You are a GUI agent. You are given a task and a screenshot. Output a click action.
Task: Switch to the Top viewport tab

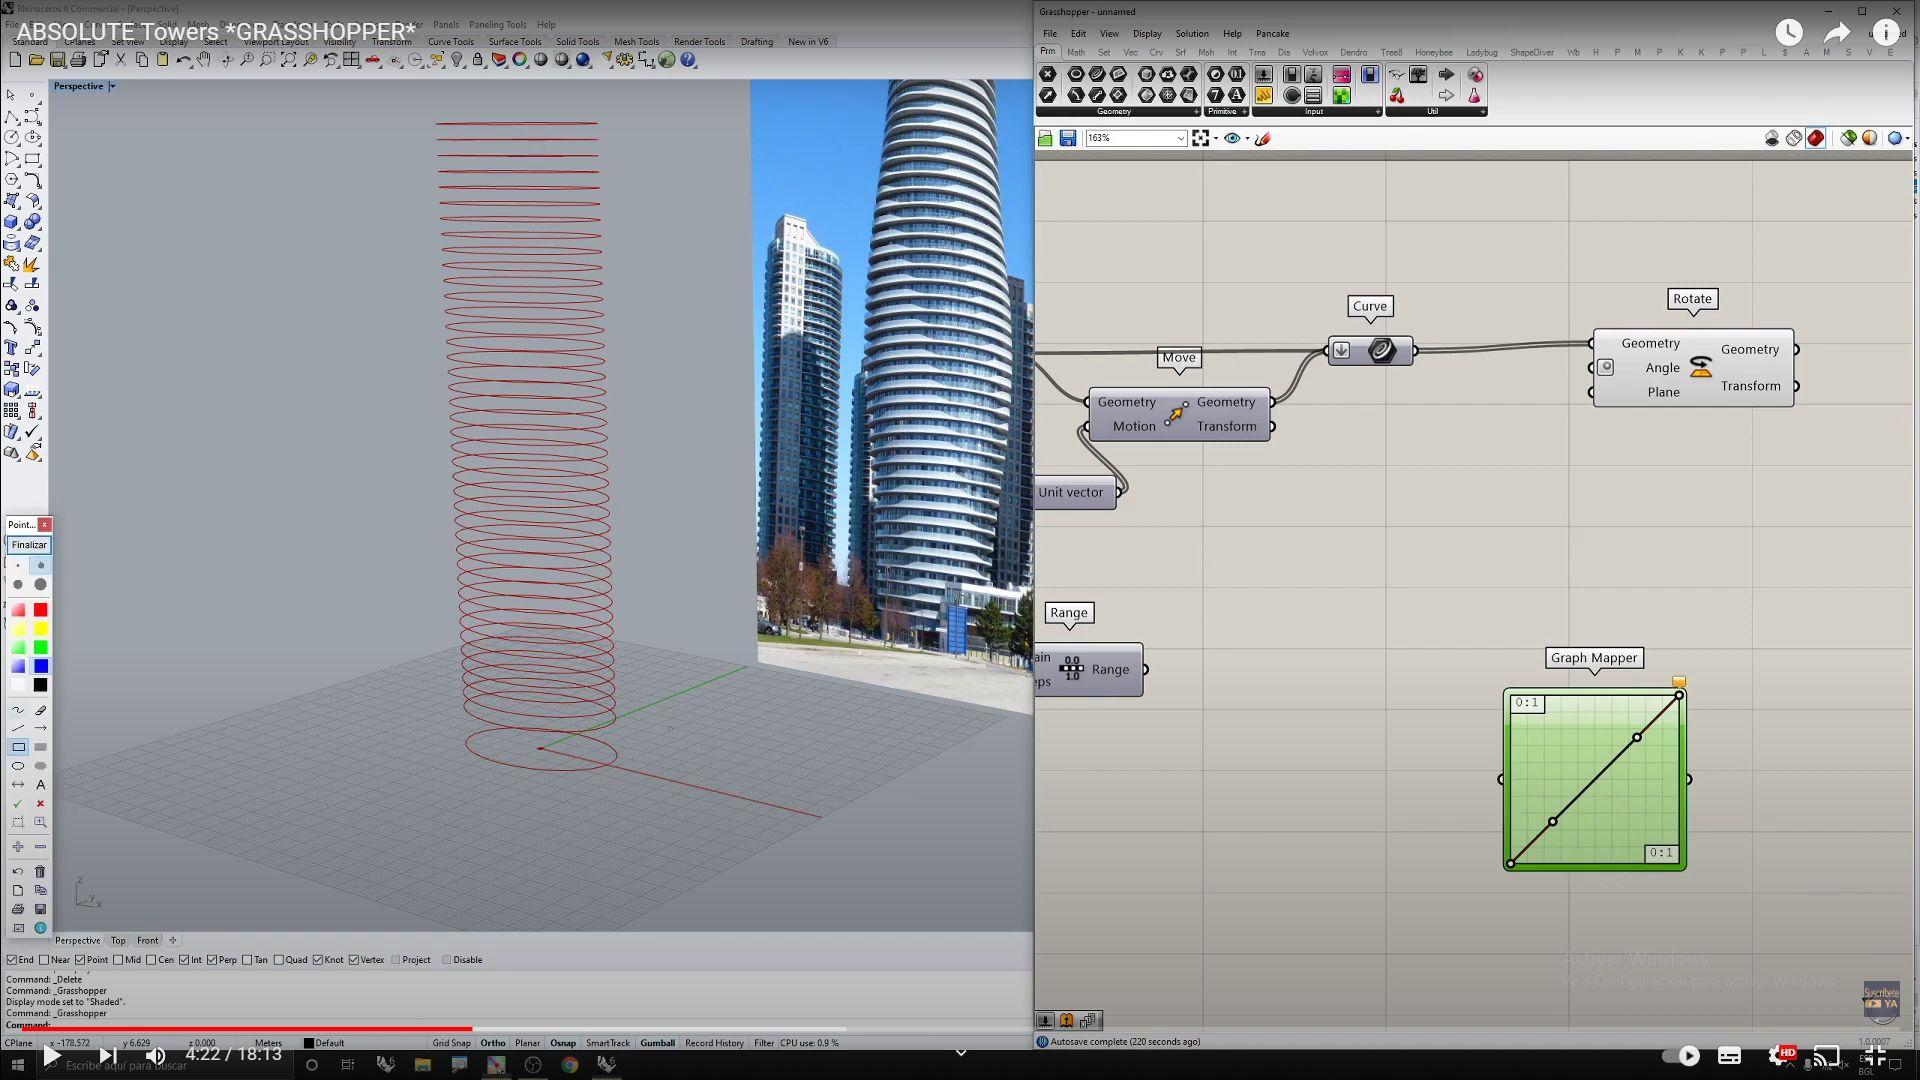tap(118, 941)
